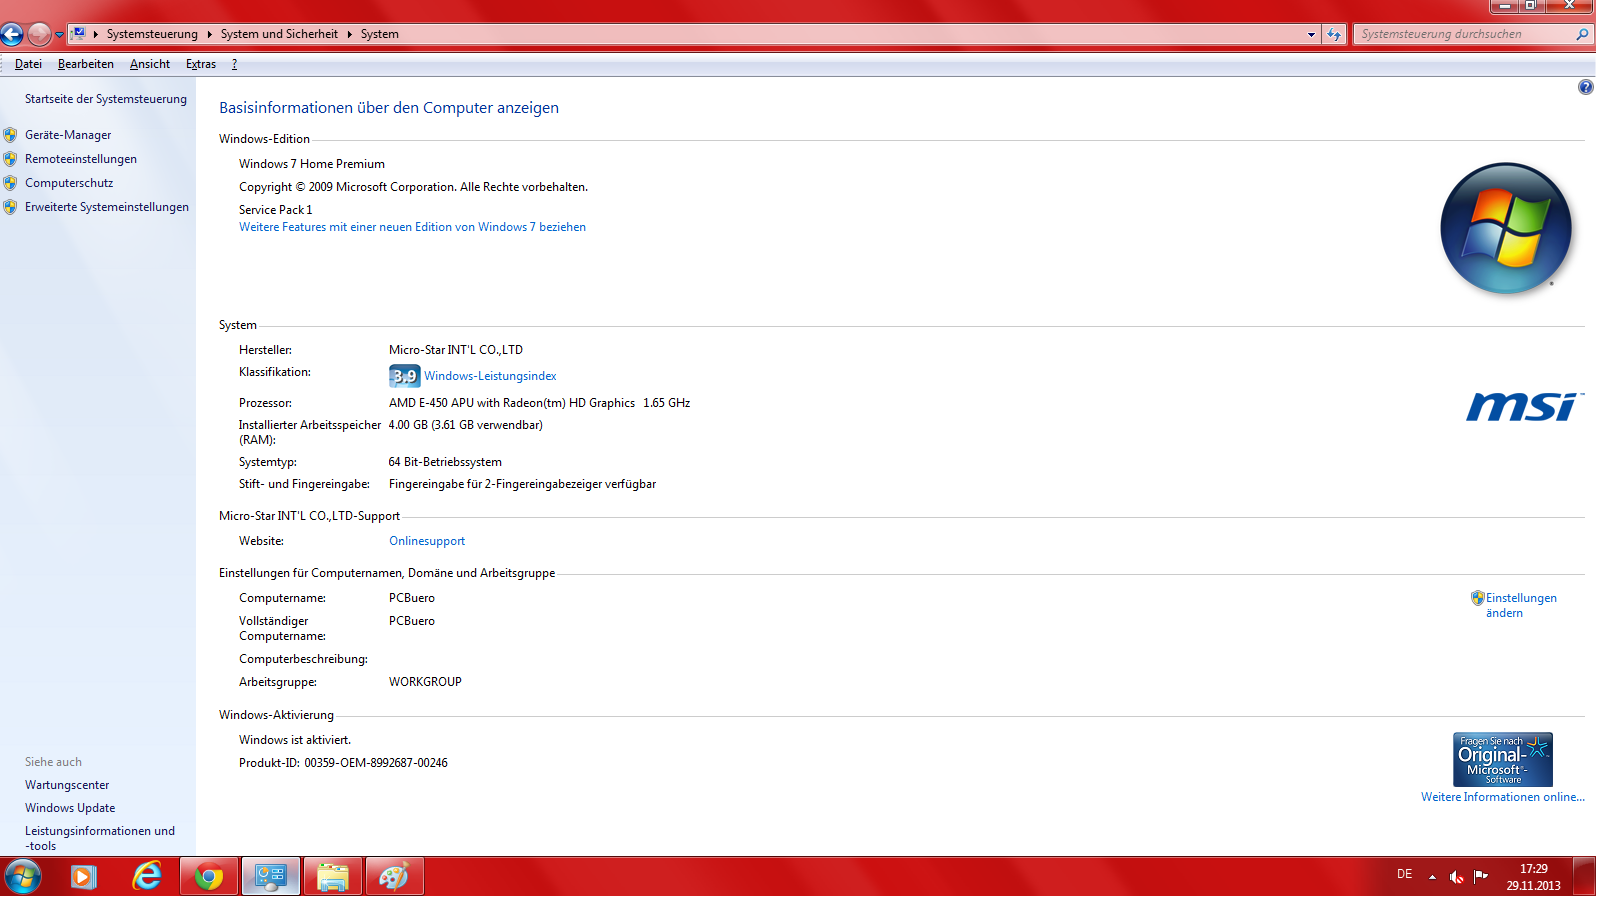Open the Windows Start menu orb
Screen dimensions: 1600x900
22,876
